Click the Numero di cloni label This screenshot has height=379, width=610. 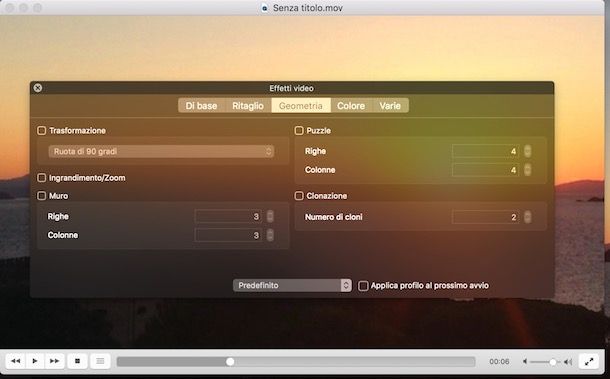333,217
